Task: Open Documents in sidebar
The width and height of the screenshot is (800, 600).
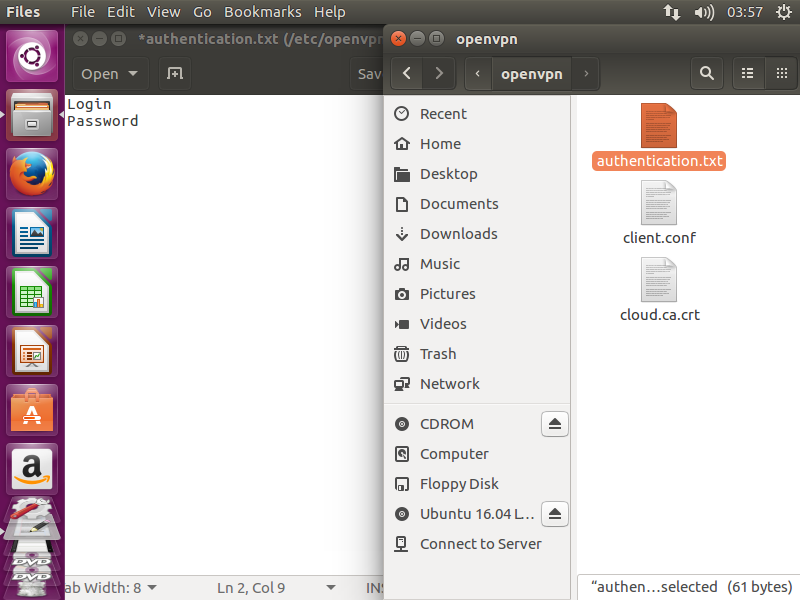Action: click(x=477, y=204)
